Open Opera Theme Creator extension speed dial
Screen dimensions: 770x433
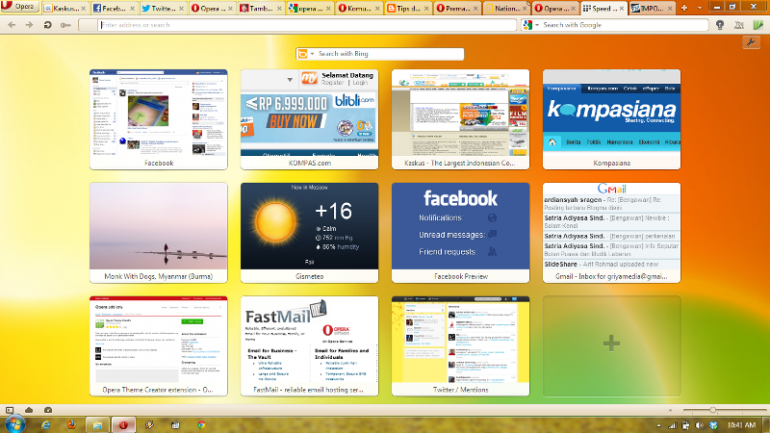point(159,346)
